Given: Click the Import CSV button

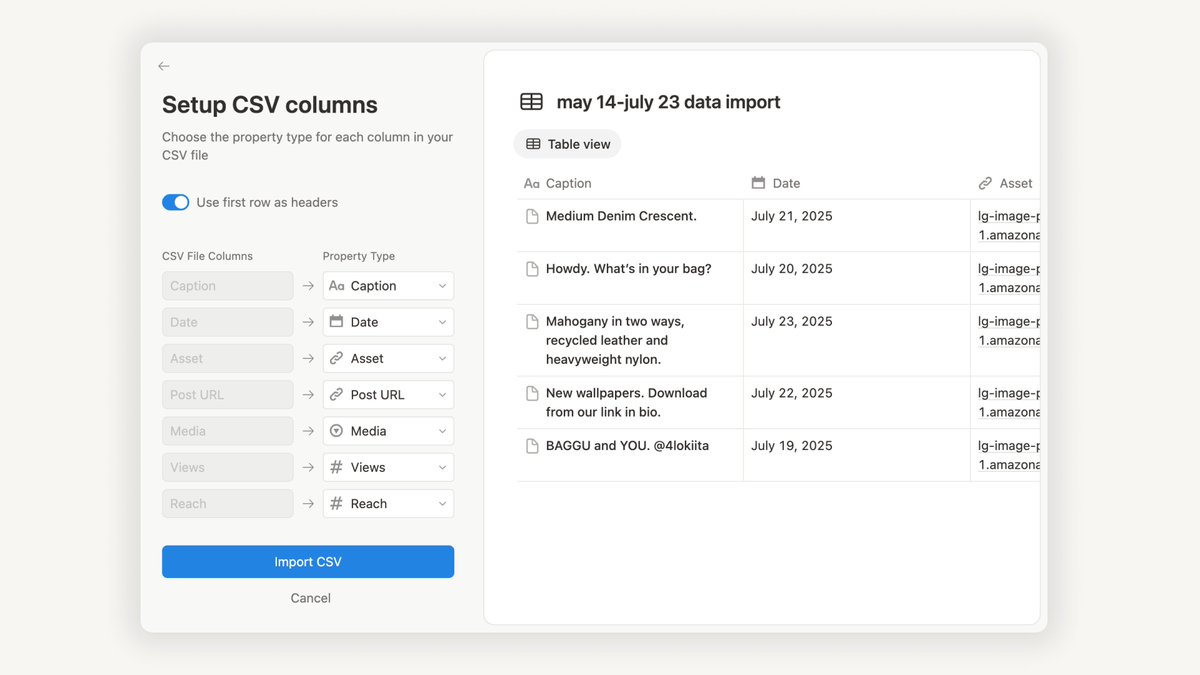Looking at the screenshot, I should click(x=308, y=562).
